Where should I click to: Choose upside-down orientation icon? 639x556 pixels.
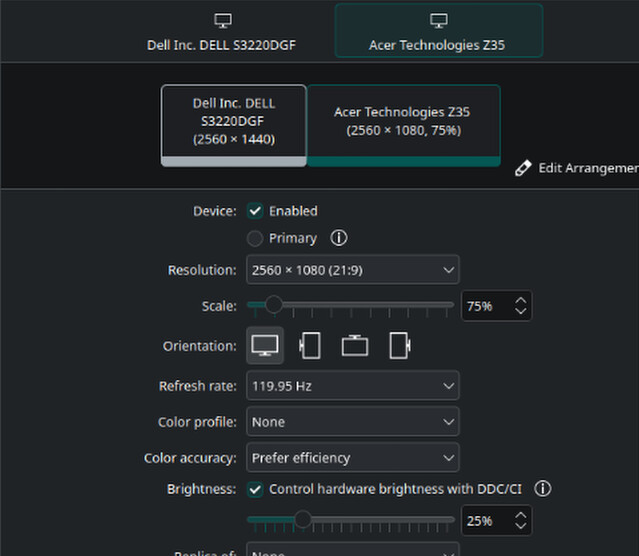coord(355,346)
